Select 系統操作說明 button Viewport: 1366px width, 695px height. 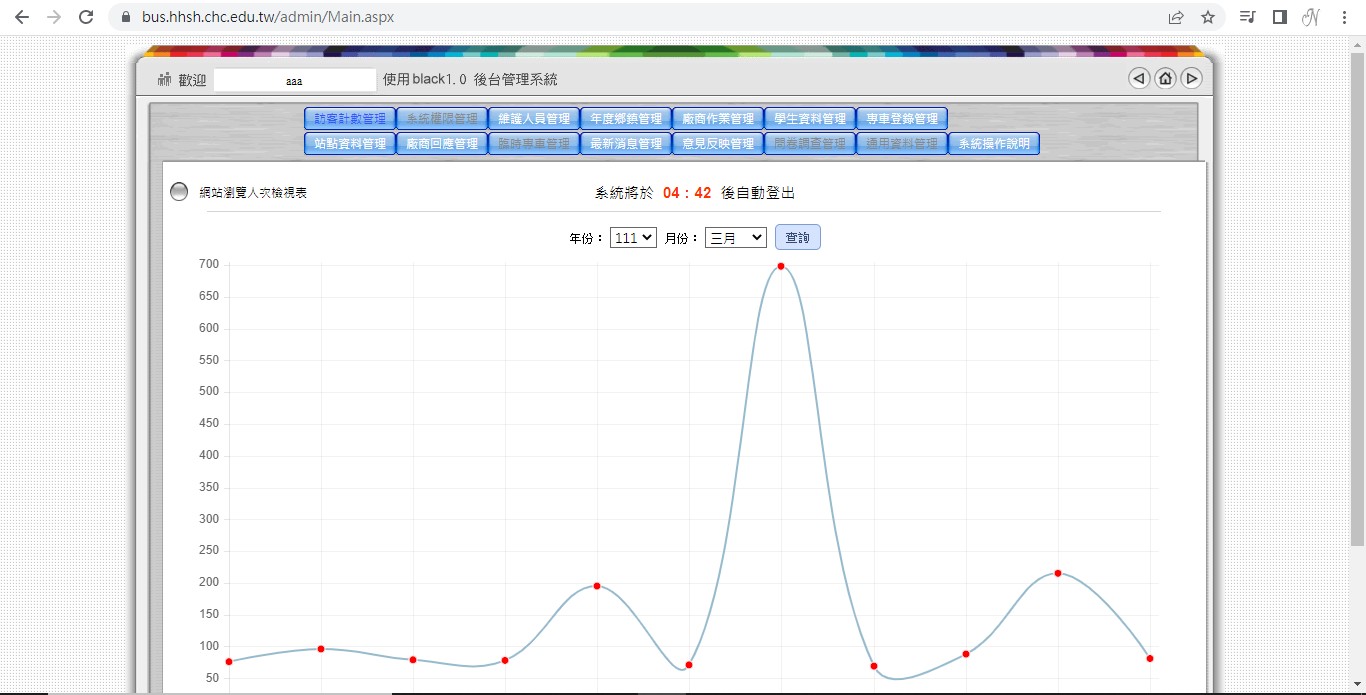(994, 144)
